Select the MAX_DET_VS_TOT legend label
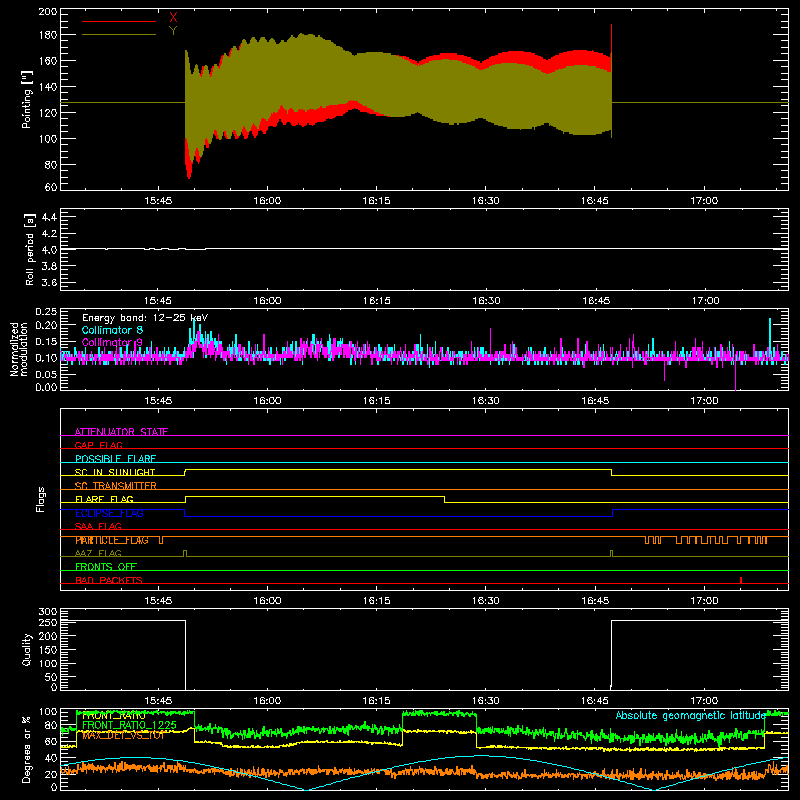Viewport: 800px width, 800px height. [123, 735]
